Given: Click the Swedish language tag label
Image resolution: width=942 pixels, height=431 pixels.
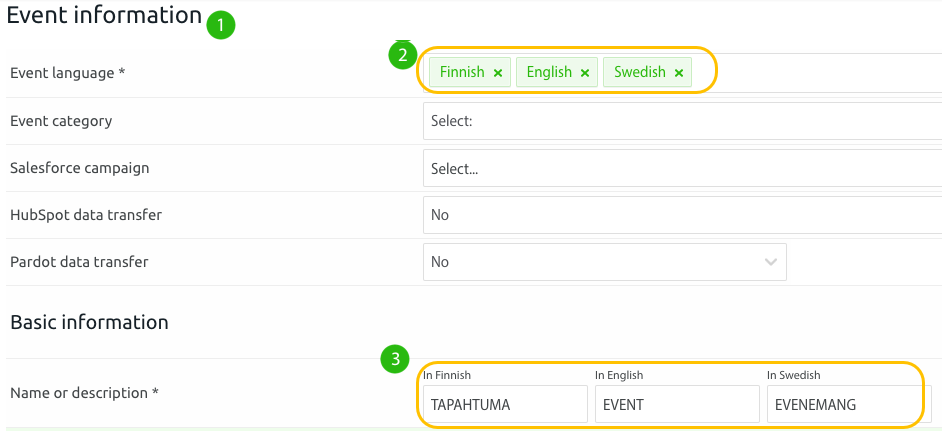Looking at the screenshot, I should (x=640, y=72).
